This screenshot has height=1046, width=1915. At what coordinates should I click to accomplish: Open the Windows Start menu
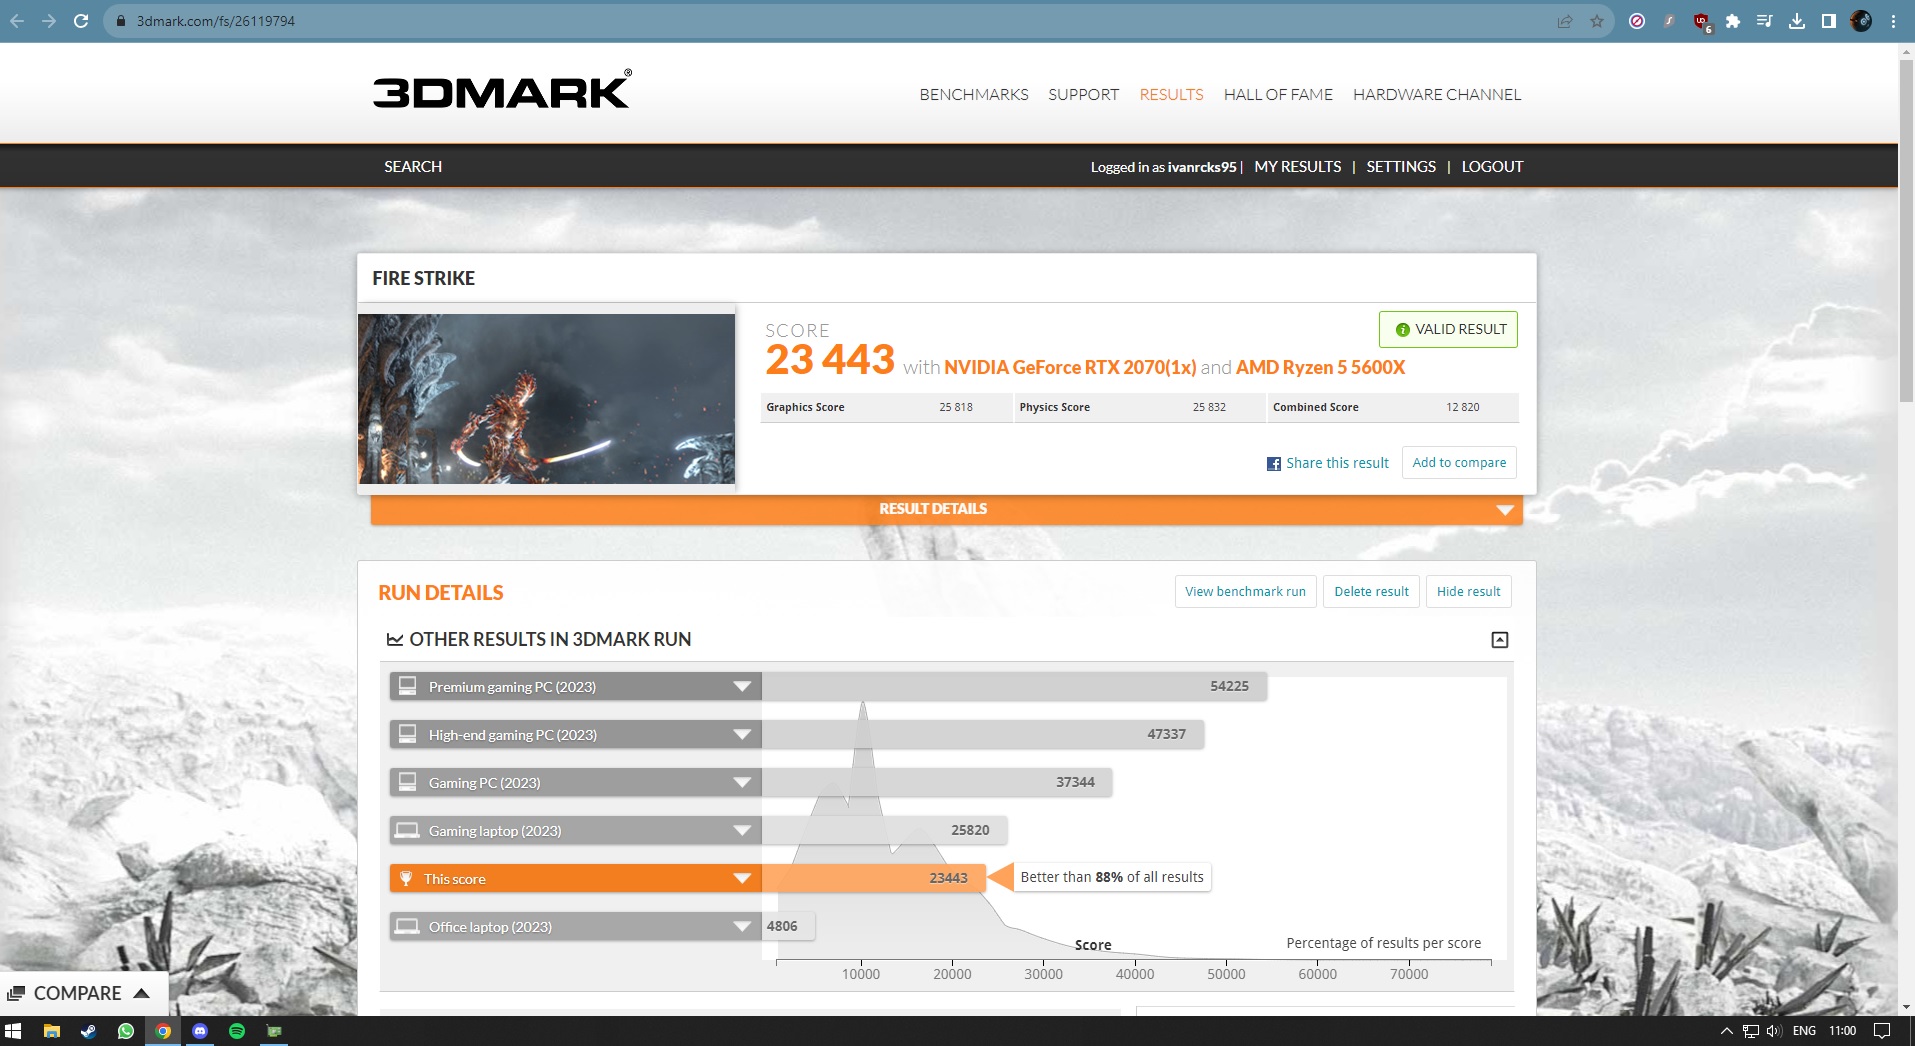tap(13, 1031)
